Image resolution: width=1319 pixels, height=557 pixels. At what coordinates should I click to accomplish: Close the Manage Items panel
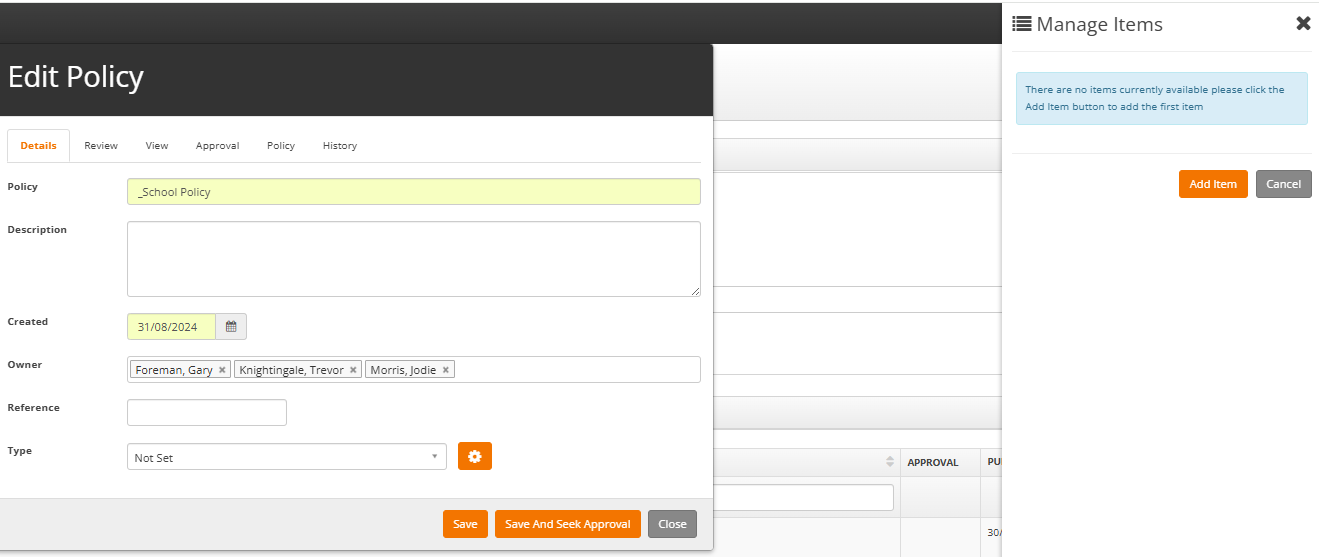tap(1302, 24)
